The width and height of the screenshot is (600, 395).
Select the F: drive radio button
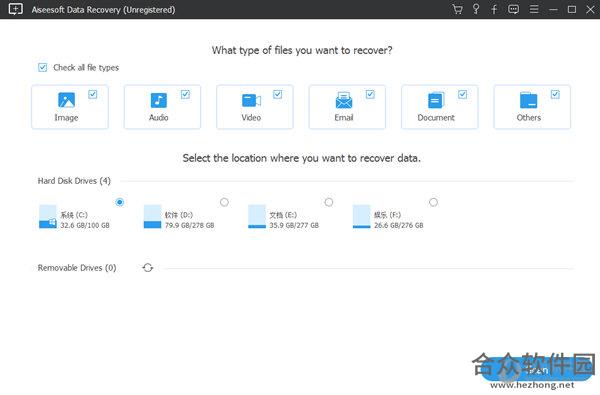433,202
